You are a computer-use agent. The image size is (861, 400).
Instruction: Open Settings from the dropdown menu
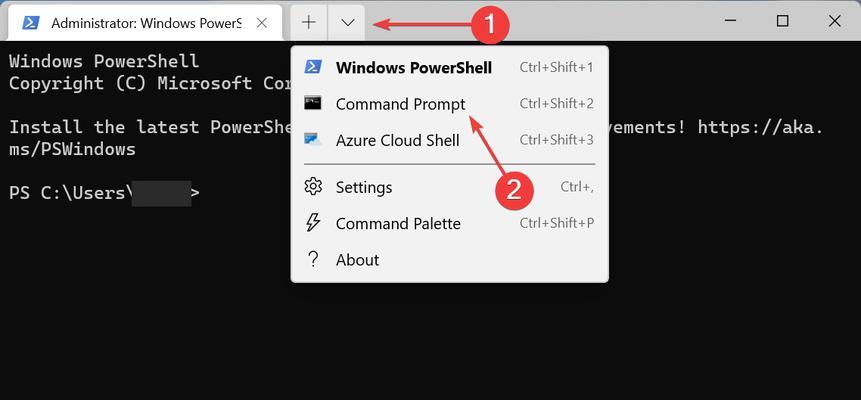pos(449,187)
